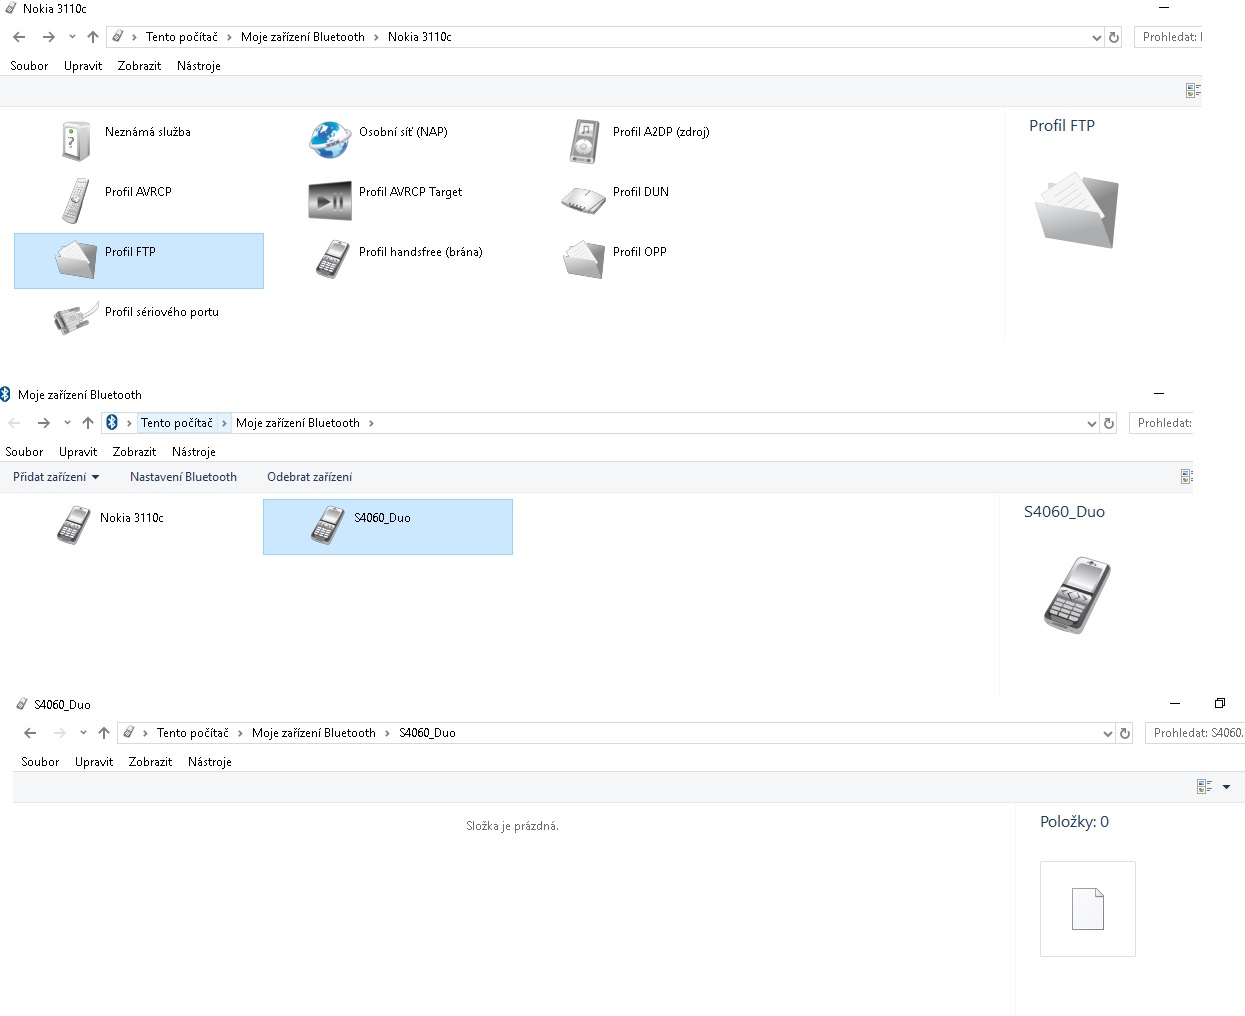Go up one level in Moje zařízení Bluetooth window
This screenshot has height=1016, width=1245.
[88, 423]
